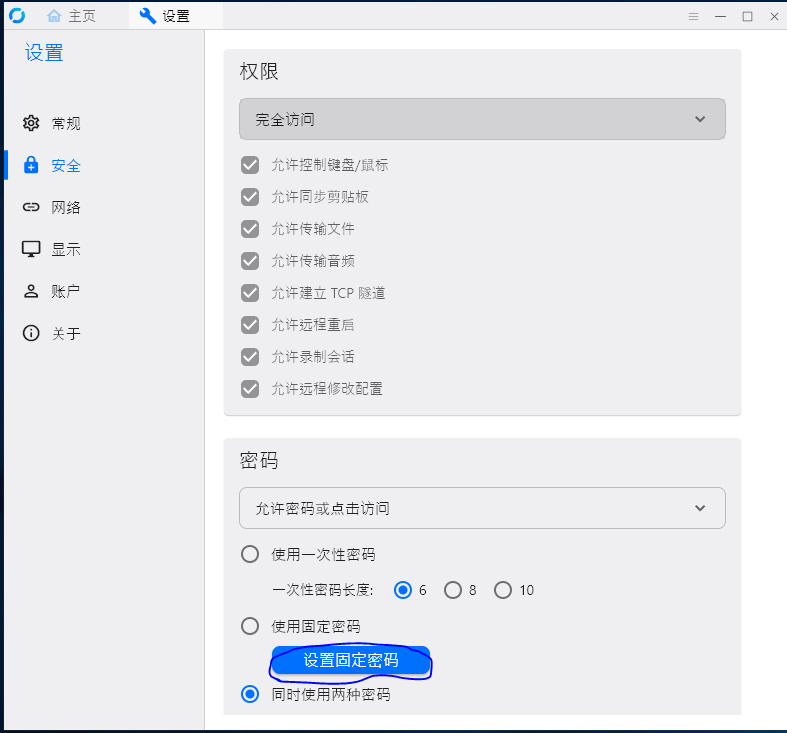Choose one-time password length 8

[453, 590]
